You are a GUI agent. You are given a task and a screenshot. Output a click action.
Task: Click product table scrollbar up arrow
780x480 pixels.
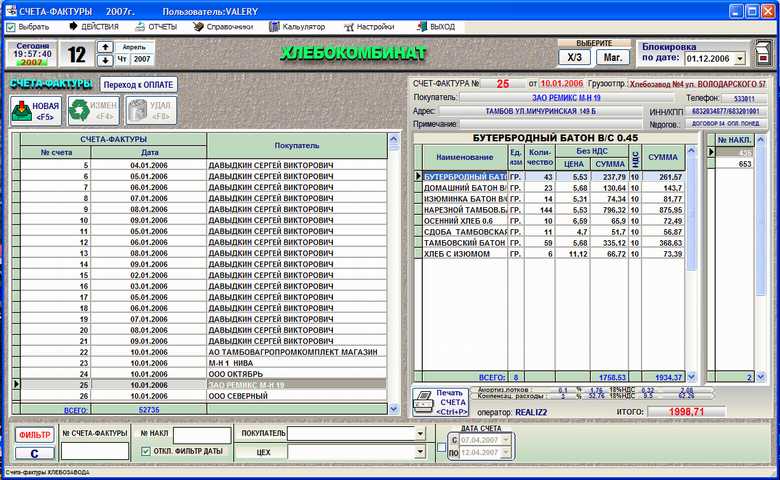coord(691,151)
